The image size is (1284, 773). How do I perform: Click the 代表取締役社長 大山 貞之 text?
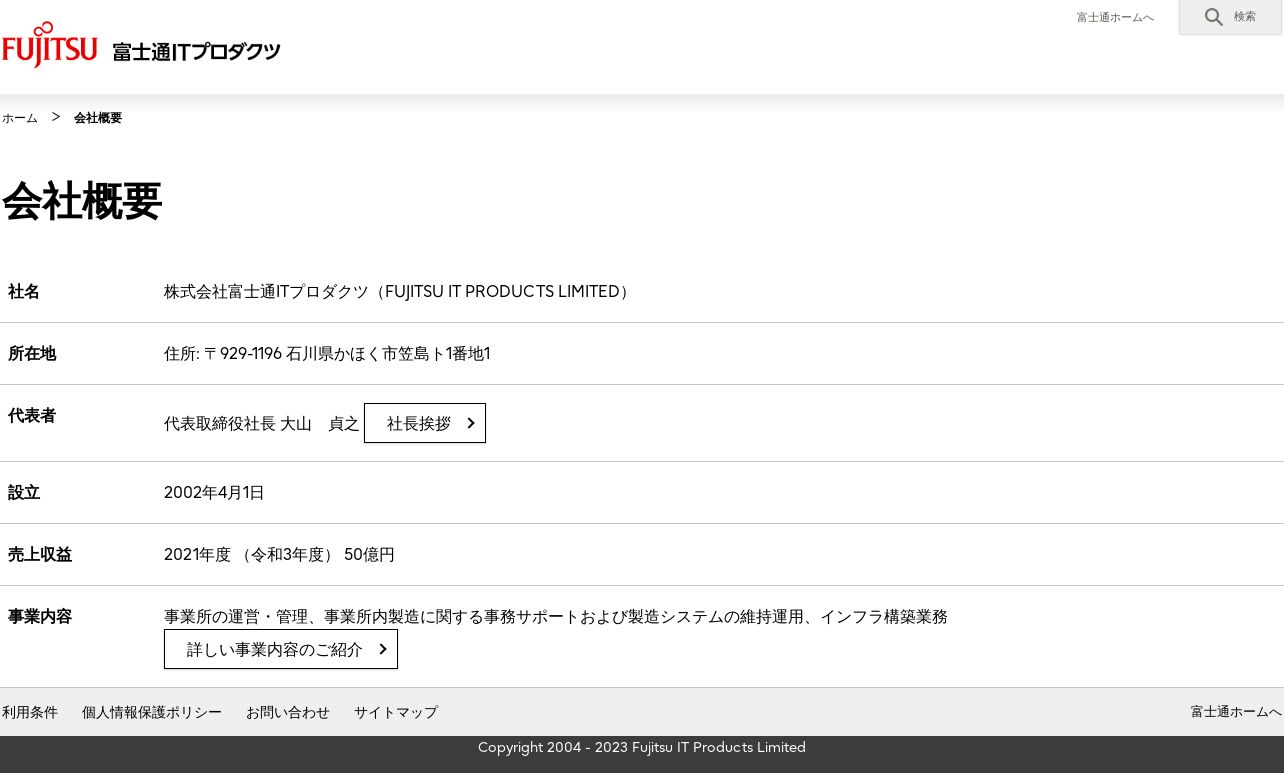pyautogui.click(x=262, y=424)
